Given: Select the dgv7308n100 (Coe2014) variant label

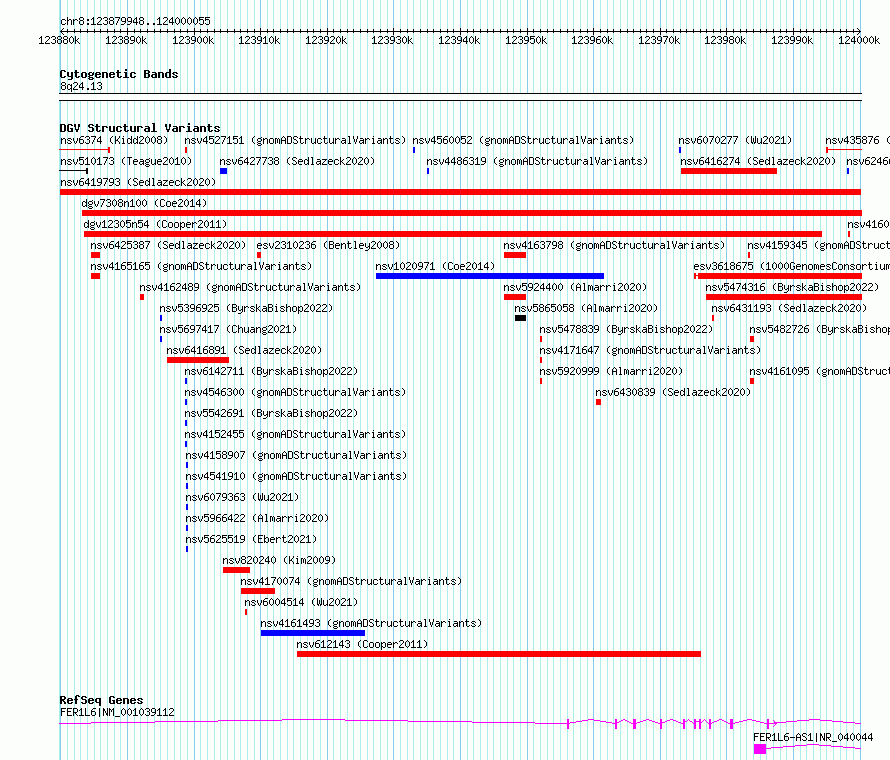Looking at the screenshot, I should pyautogui.click(x=144, y=203).
